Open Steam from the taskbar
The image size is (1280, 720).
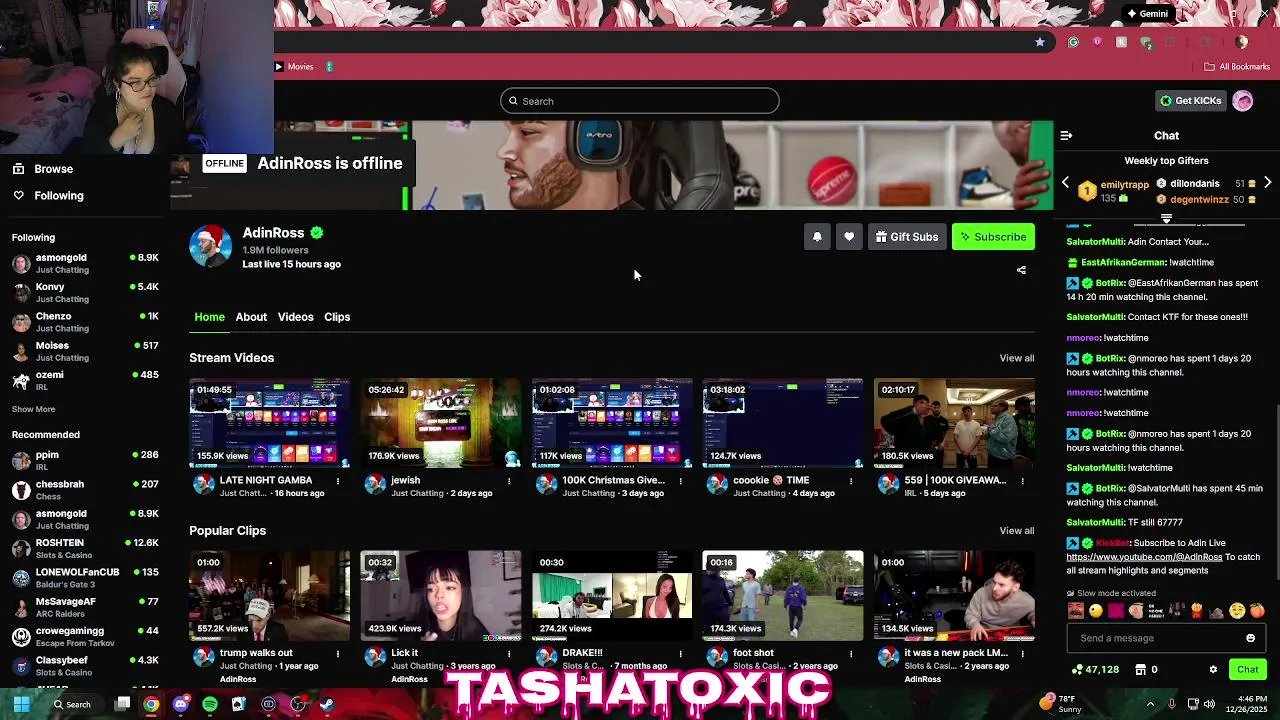327,704
